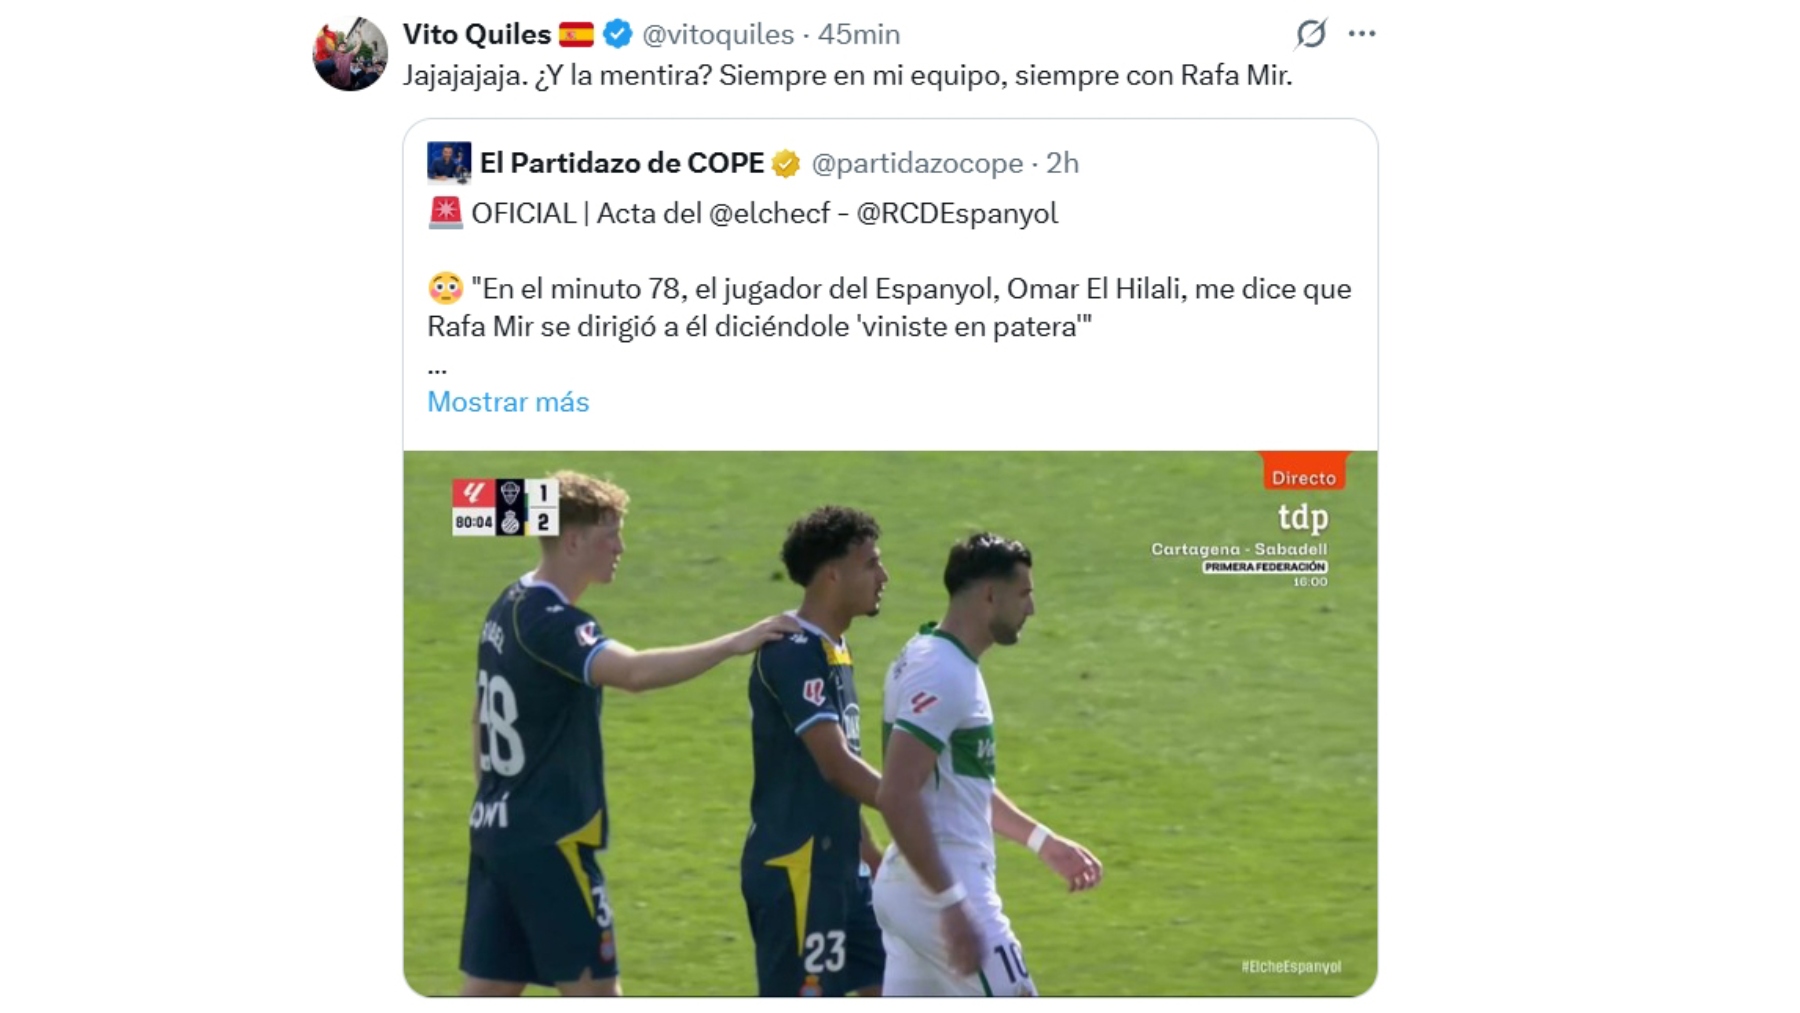1800x1013 pixels.
Task: Click the Grok slashed-circle icon
Action: 1311,34
